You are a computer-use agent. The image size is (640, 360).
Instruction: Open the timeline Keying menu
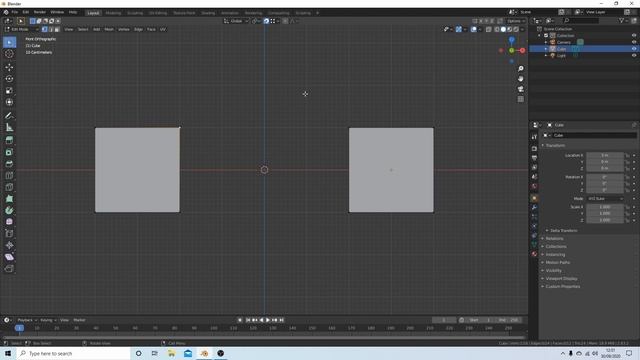click(x=48, y=320)
